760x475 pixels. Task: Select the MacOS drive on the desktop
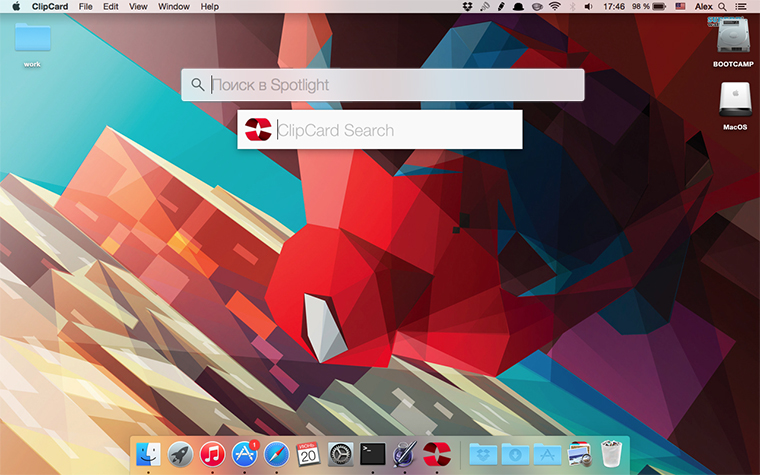(735, 106)
